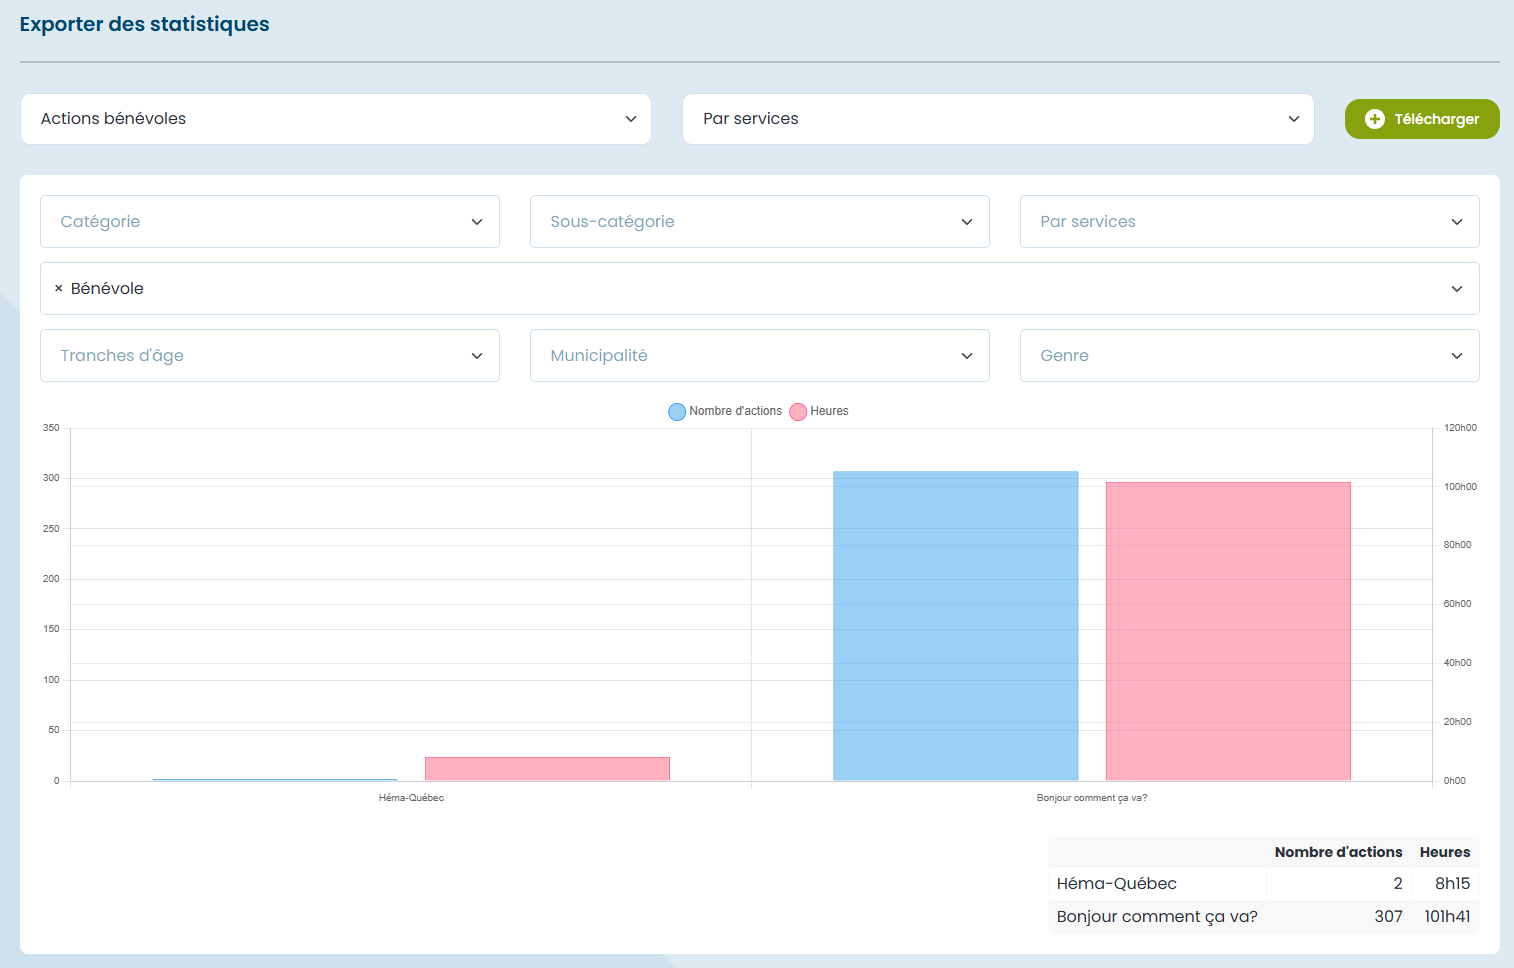1514x968 pixels.
Task: Open the Genre filter dropdown
Action: point(1249,356)
